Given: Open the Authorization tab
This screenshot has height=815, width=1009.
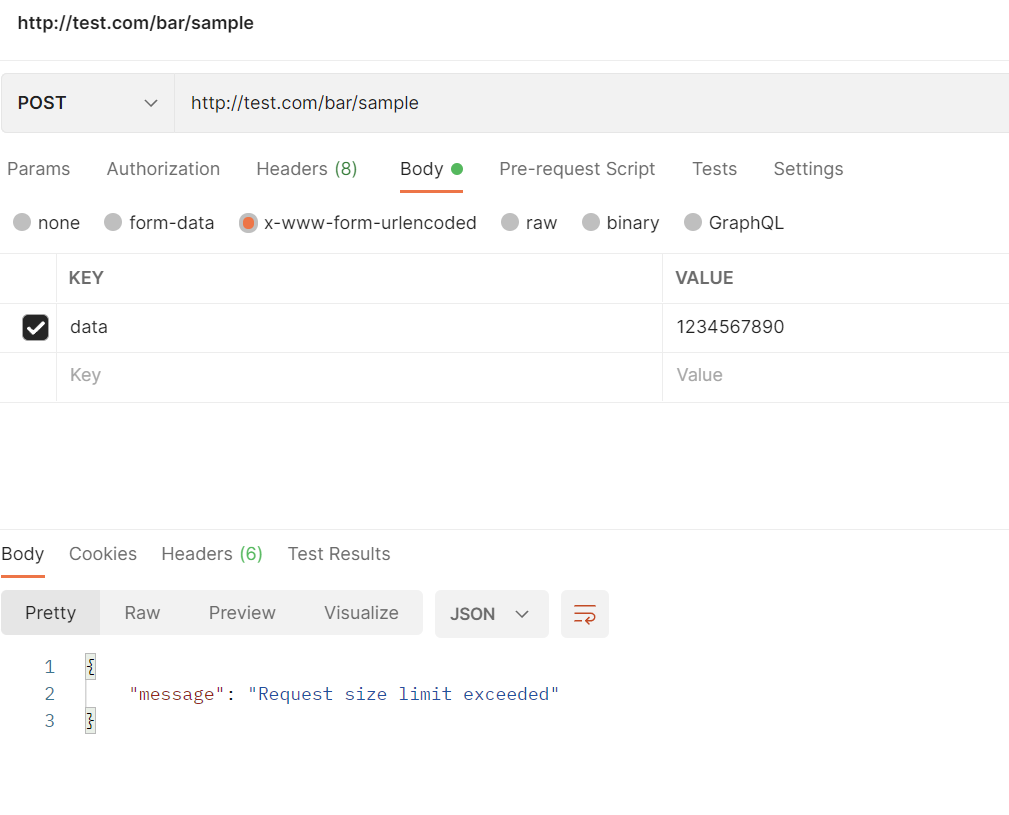Looking at the screenshot, I should 163,169.
